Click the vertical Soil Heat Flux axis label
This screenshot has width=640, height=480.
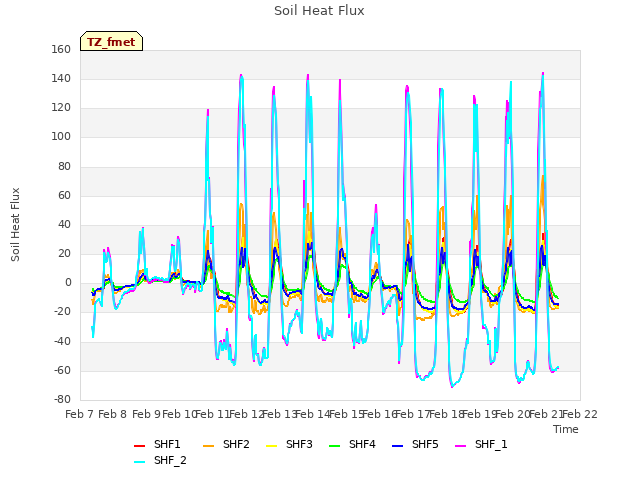point(15,224)
